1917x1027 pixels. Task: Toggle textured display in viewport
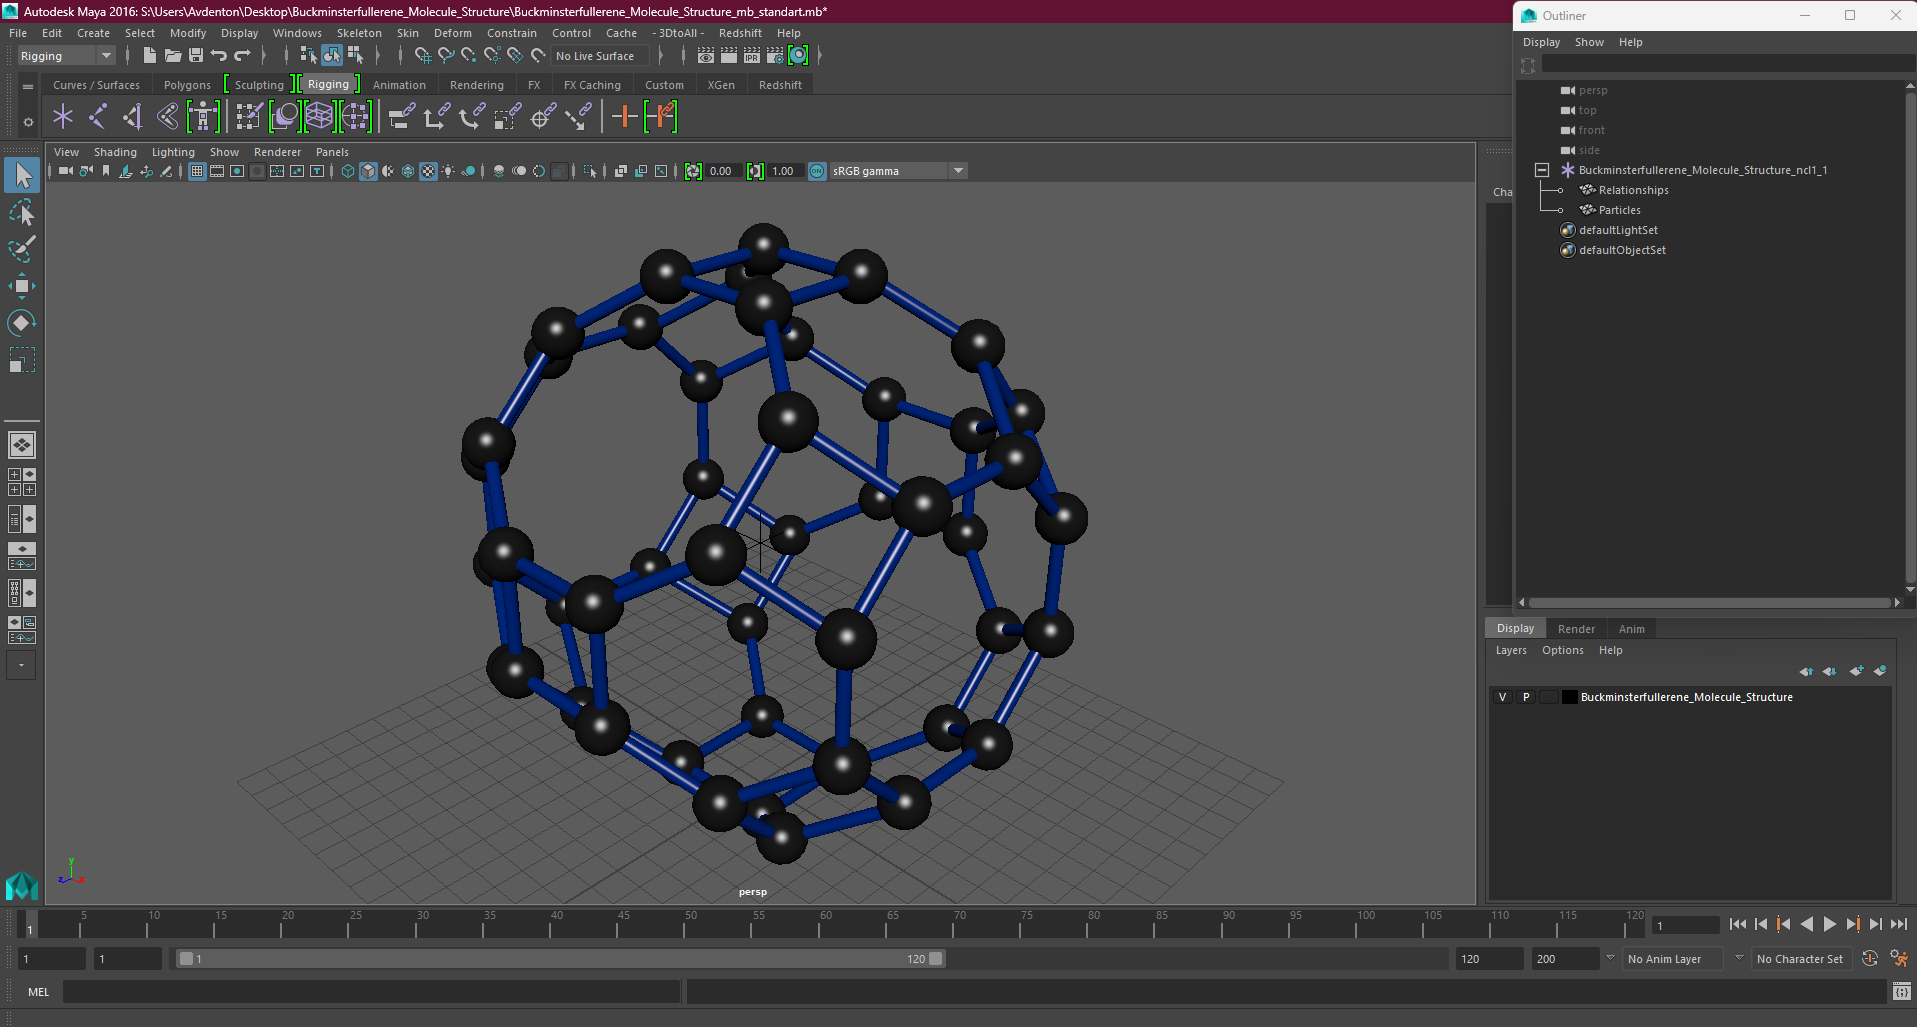428,171
